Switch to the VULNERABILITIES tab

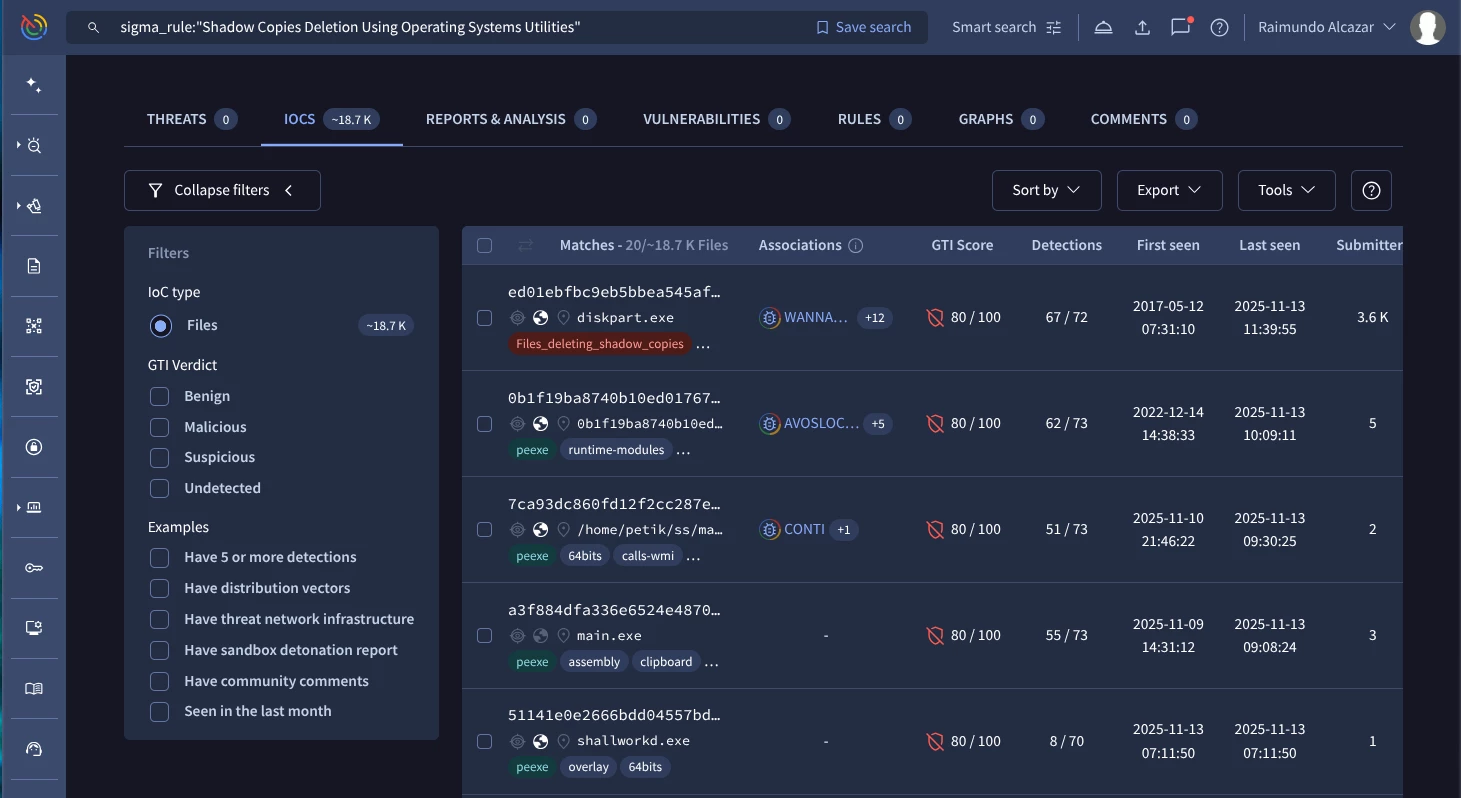pos(717,119)
